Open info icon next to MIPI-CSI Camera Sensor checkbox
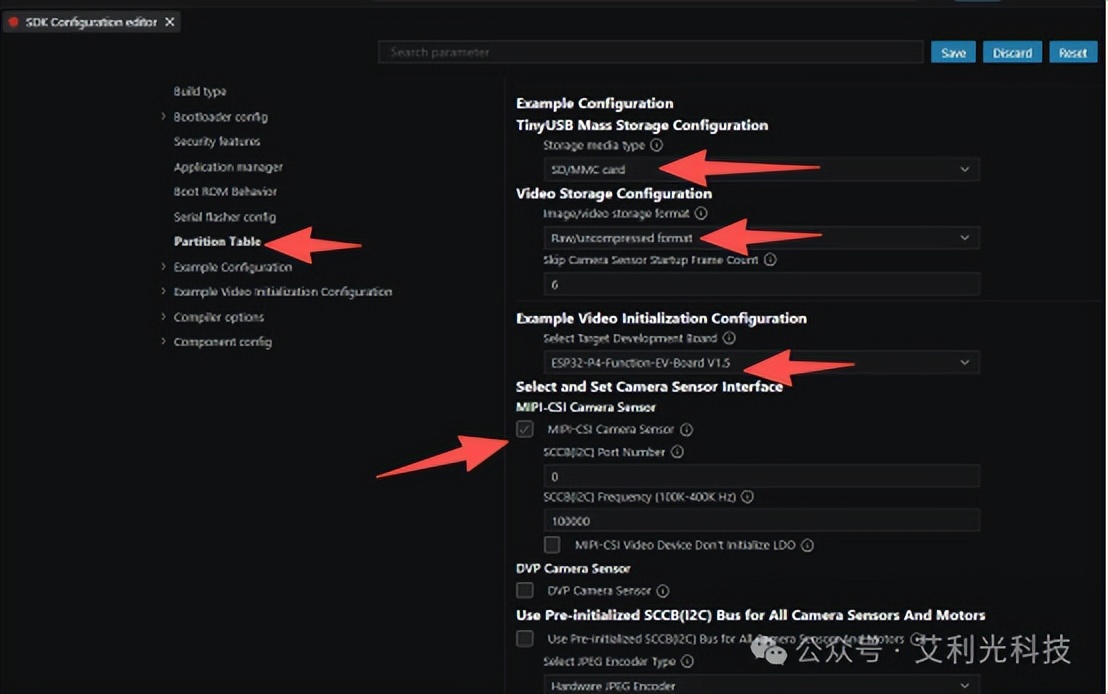1108x694 pixels. click(686, 429)
